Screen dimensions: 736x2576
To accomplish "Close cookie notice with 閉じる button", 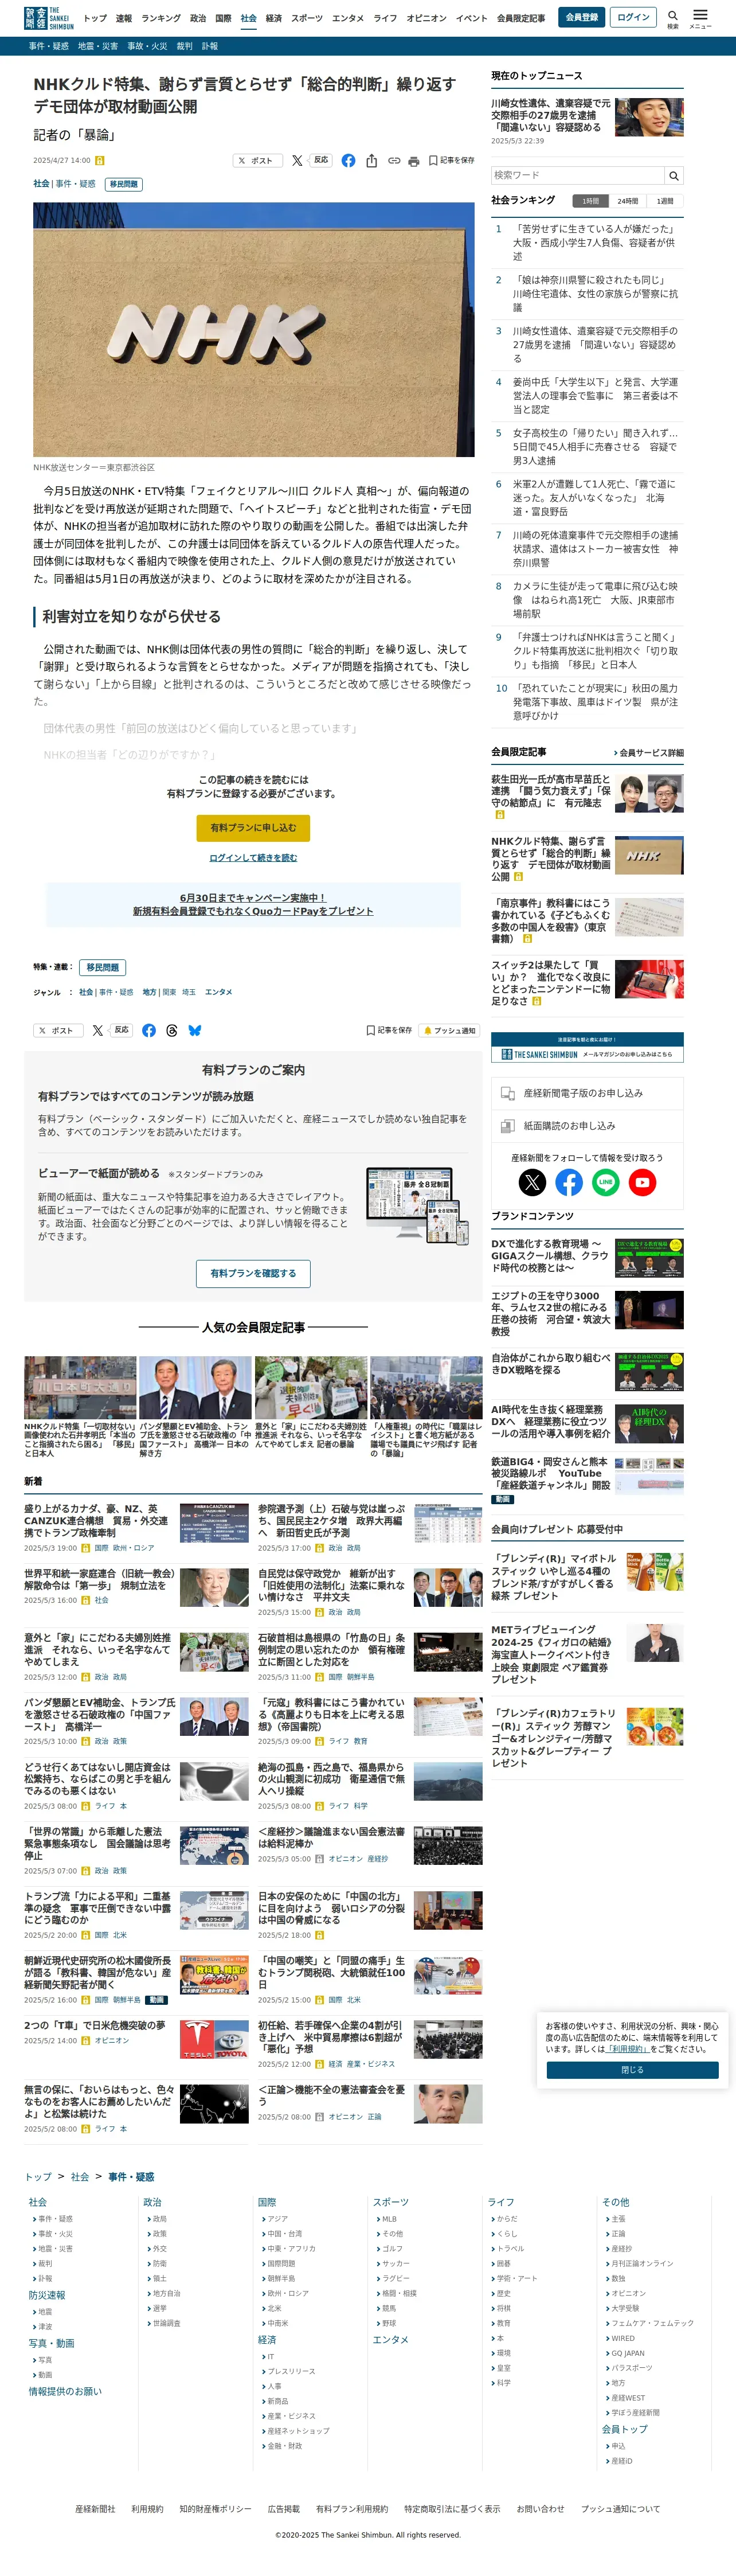I will pos(632,2070).
